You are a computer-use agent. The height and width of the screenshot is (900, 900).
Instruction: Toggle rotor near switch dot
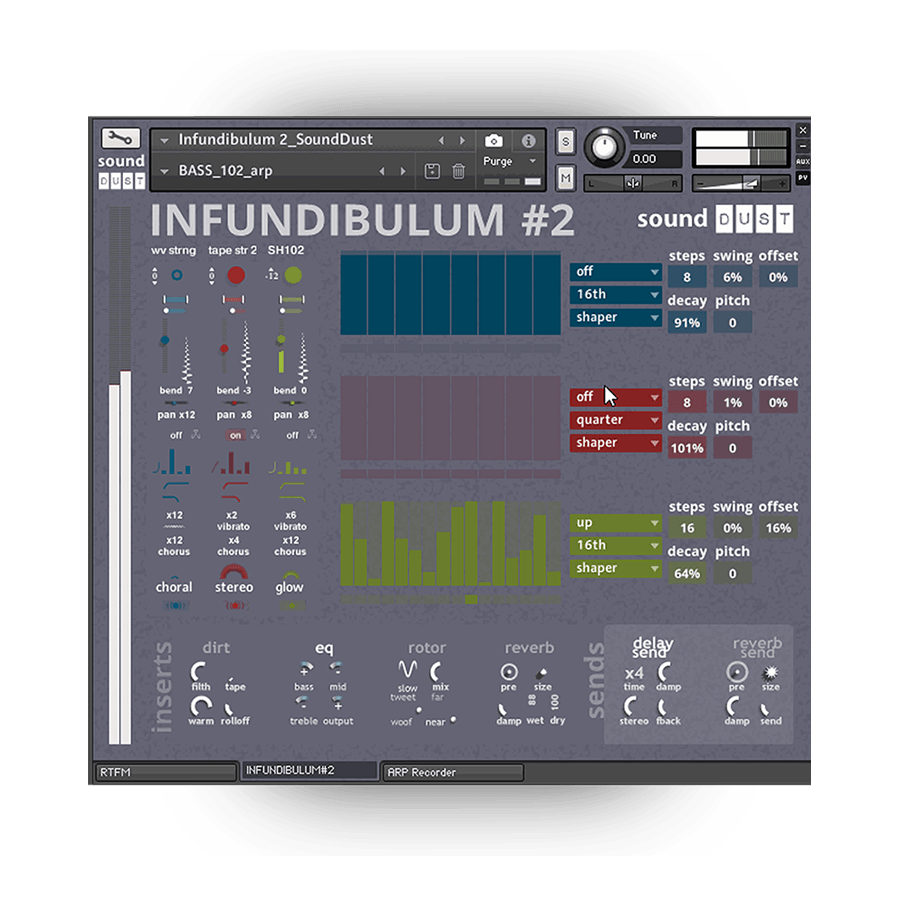453,719
